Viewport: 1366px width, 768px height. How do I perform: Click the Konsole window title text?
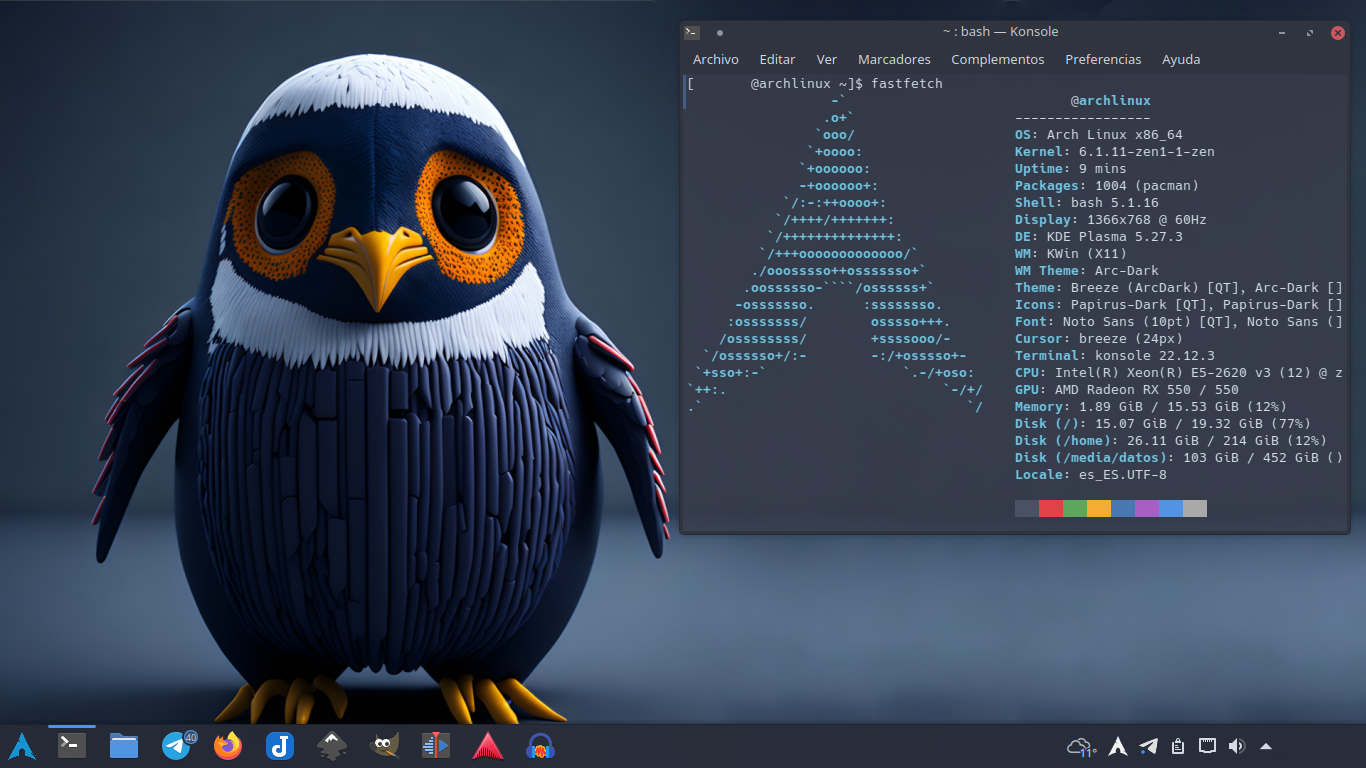(x=1000, y=32)
